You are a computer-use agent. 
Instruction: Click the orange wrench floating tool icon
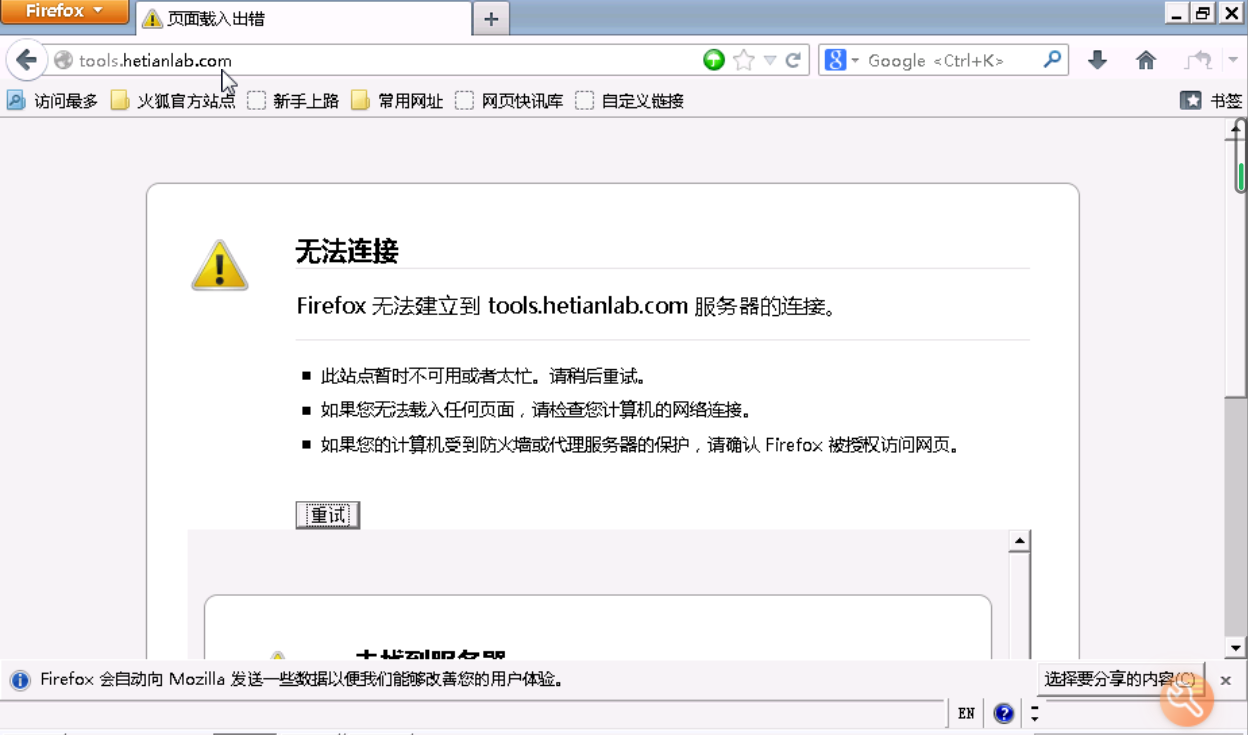tap(1187, 699)
